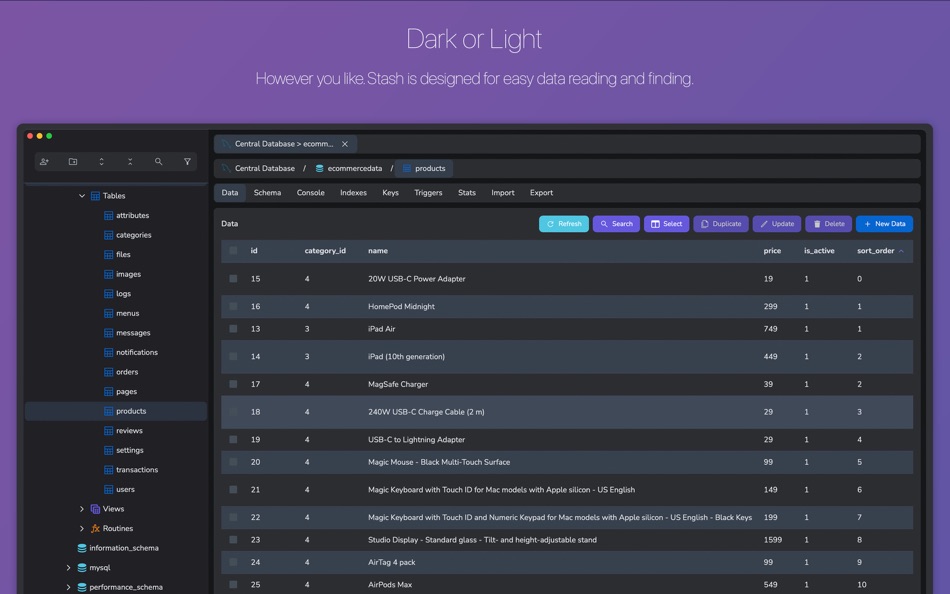
Task: Click the menus table icon
Action: click(108, 313)
